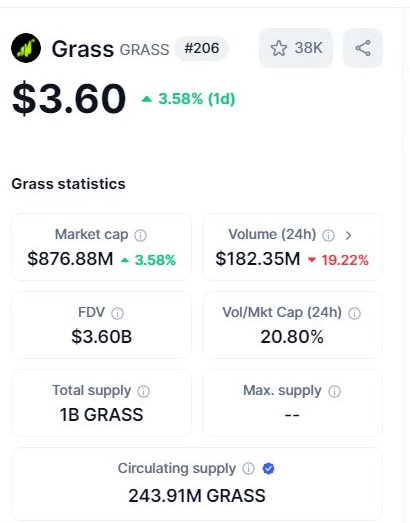Viewport: 410px width, 523px height.
Task: Click Circulating supply info icon
Action: pyautogui.click(x=249, y=469)
